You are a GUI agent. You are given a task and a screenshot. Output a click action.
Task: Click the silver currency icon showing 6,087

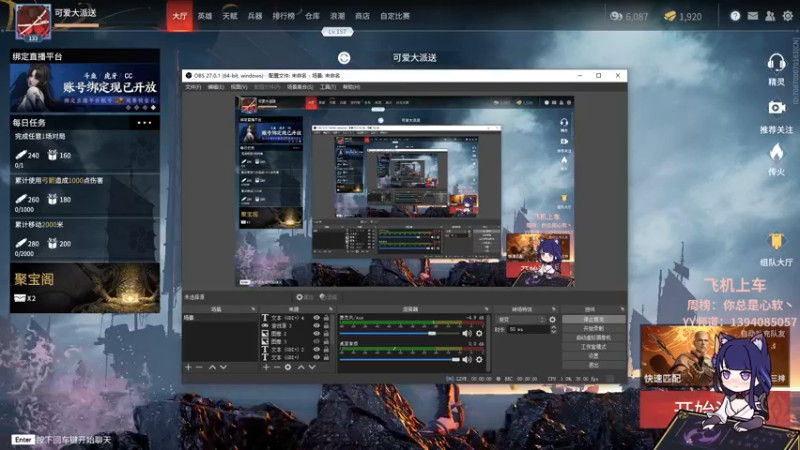click(x=616, y=16)
